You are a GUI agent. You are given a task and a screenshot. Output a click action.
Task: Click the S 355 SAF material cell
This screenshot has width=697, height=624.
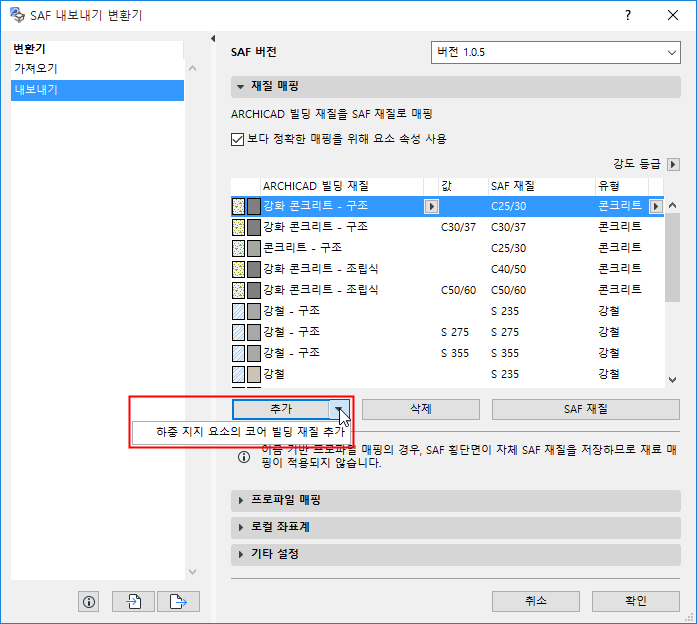505,353
